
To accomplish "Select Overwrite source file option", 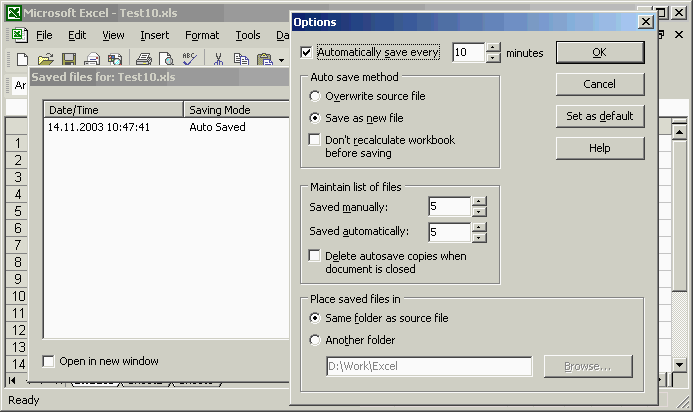I will coord(315,96).
